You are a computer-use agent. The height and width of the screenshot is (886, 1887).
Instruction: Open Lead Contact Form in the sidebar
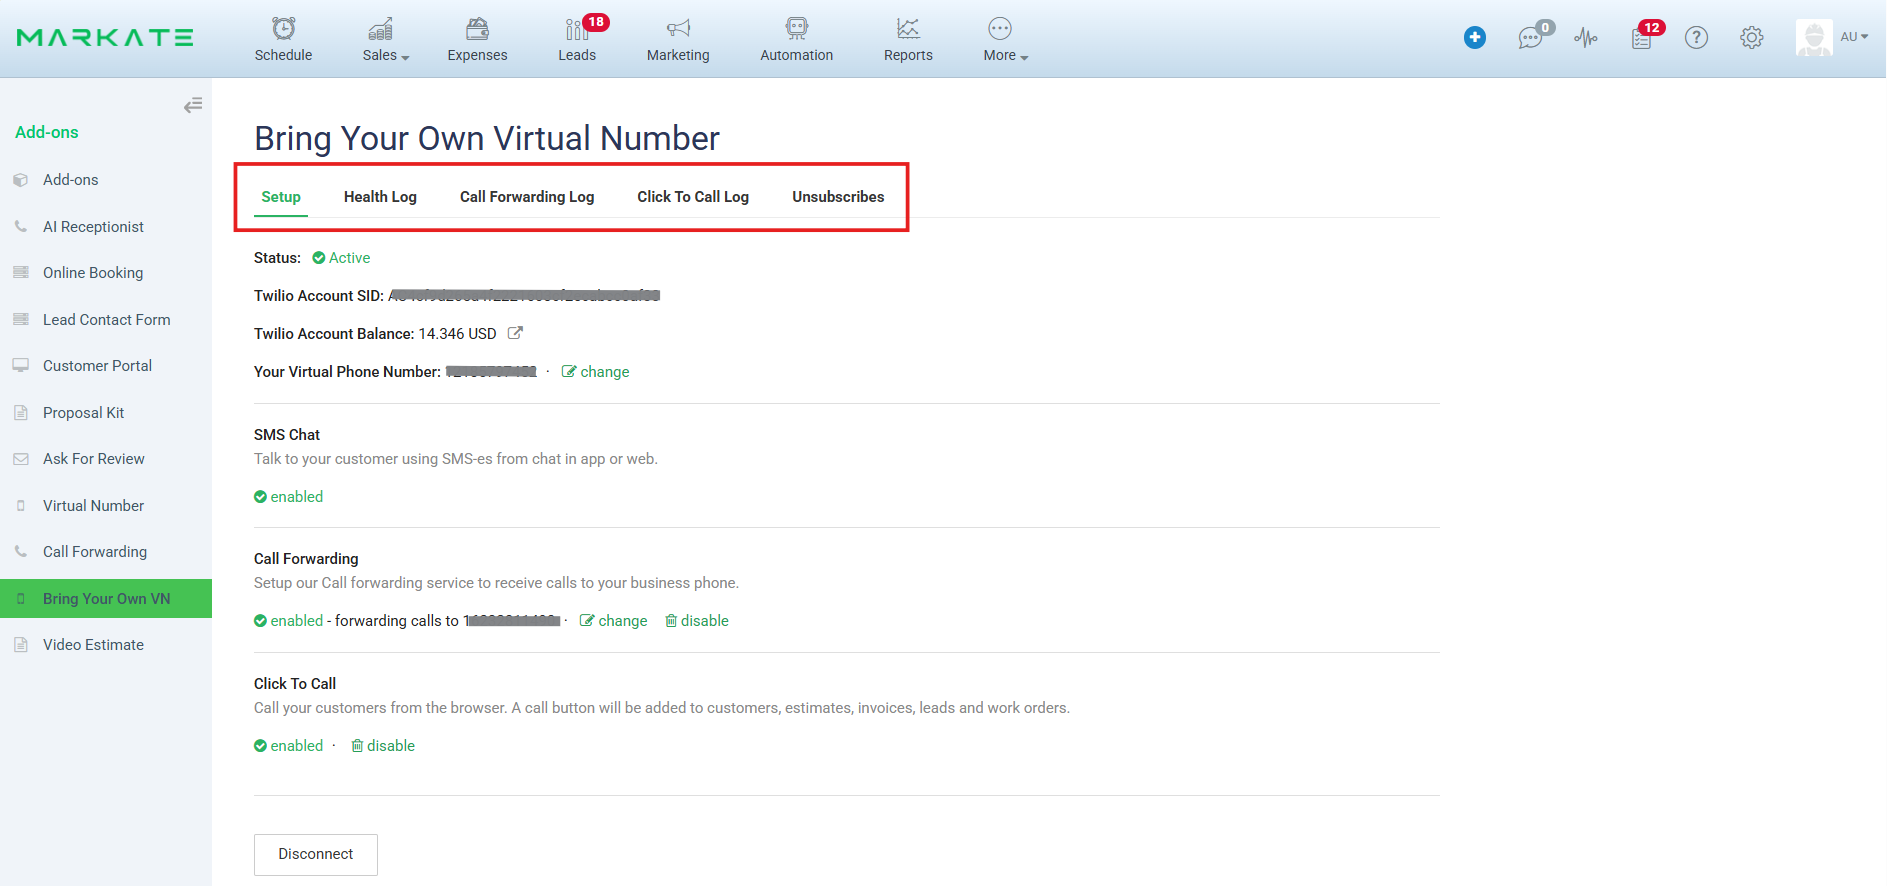click(106, 320)
